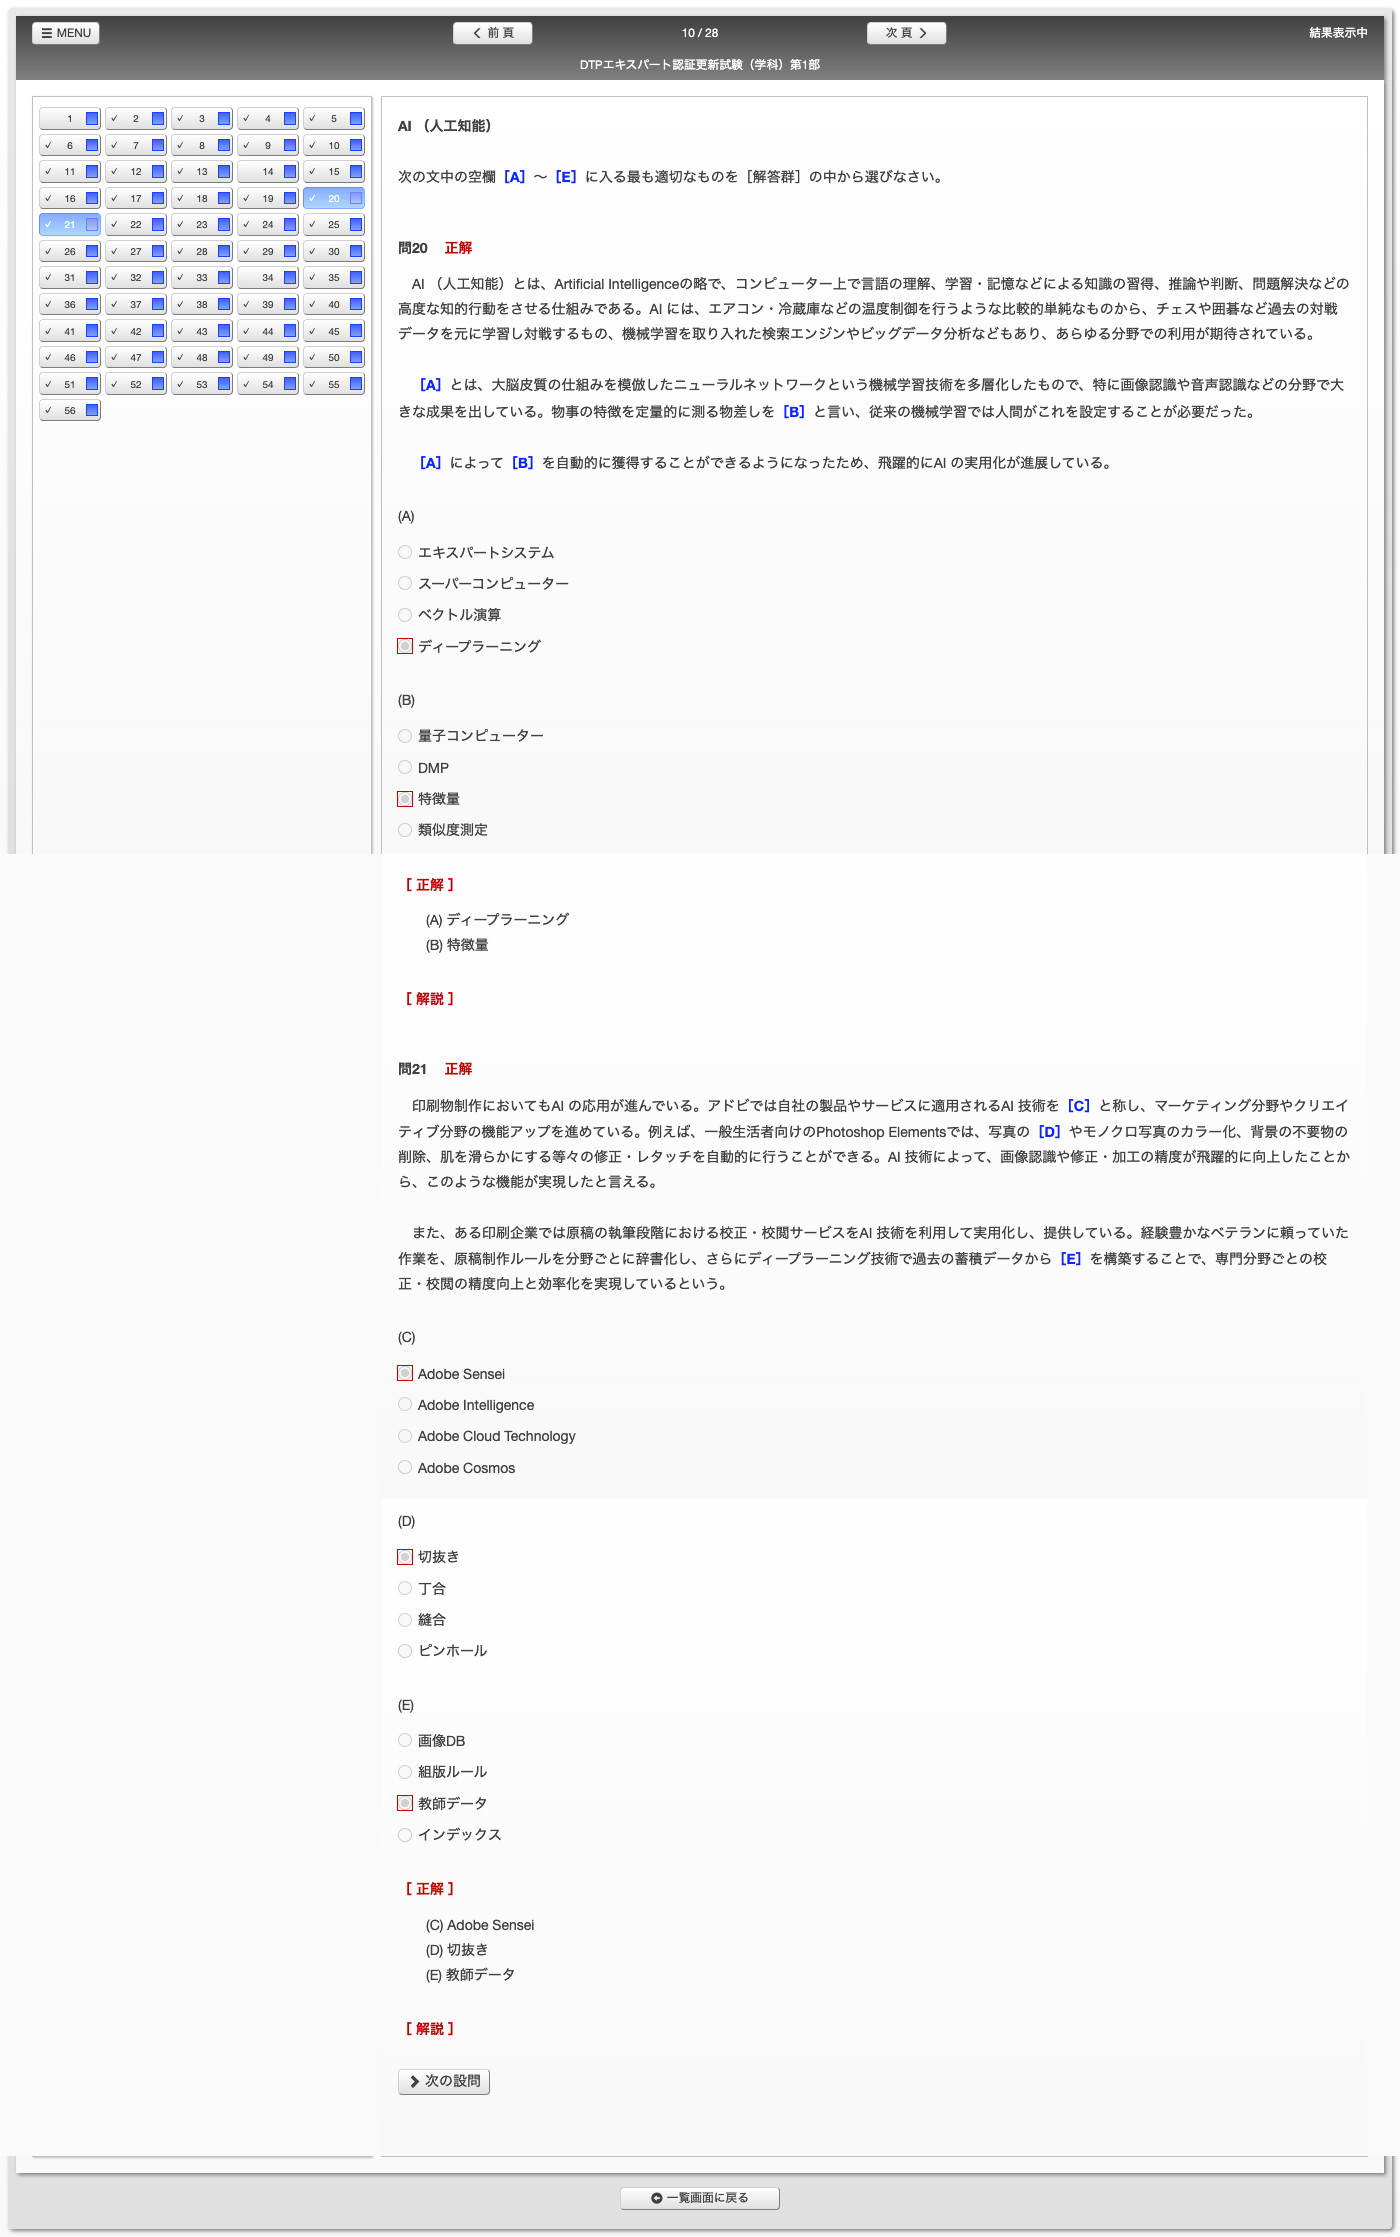The width and height of the screenshot is (1400, 2237).
Task: Jump to question 20 in navigator
Action: tap(333, 198)
